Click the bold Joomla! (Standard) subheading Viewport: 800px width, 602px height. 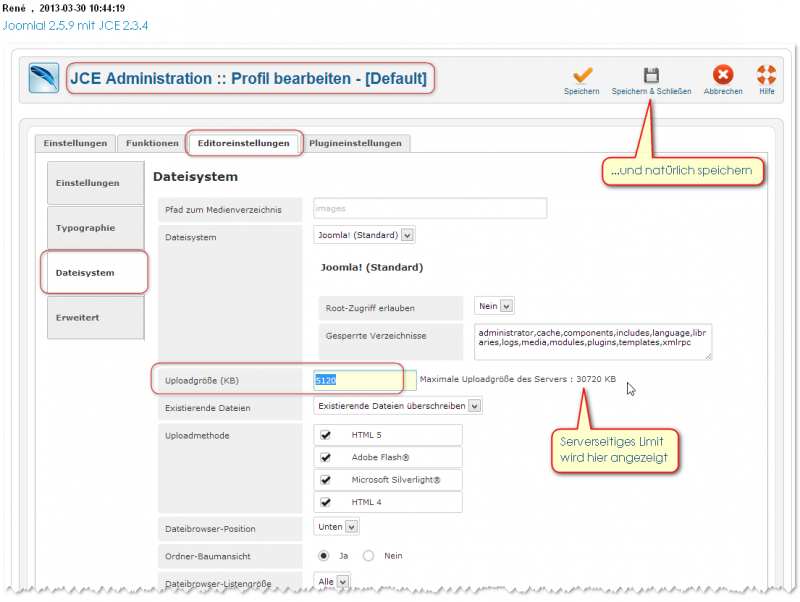pos(372,267)
